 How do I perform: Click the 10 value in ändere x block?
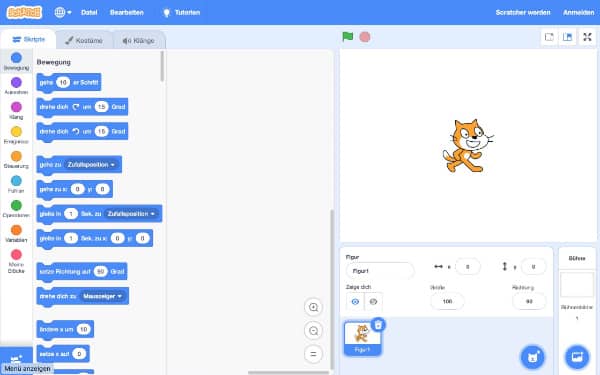83,329
